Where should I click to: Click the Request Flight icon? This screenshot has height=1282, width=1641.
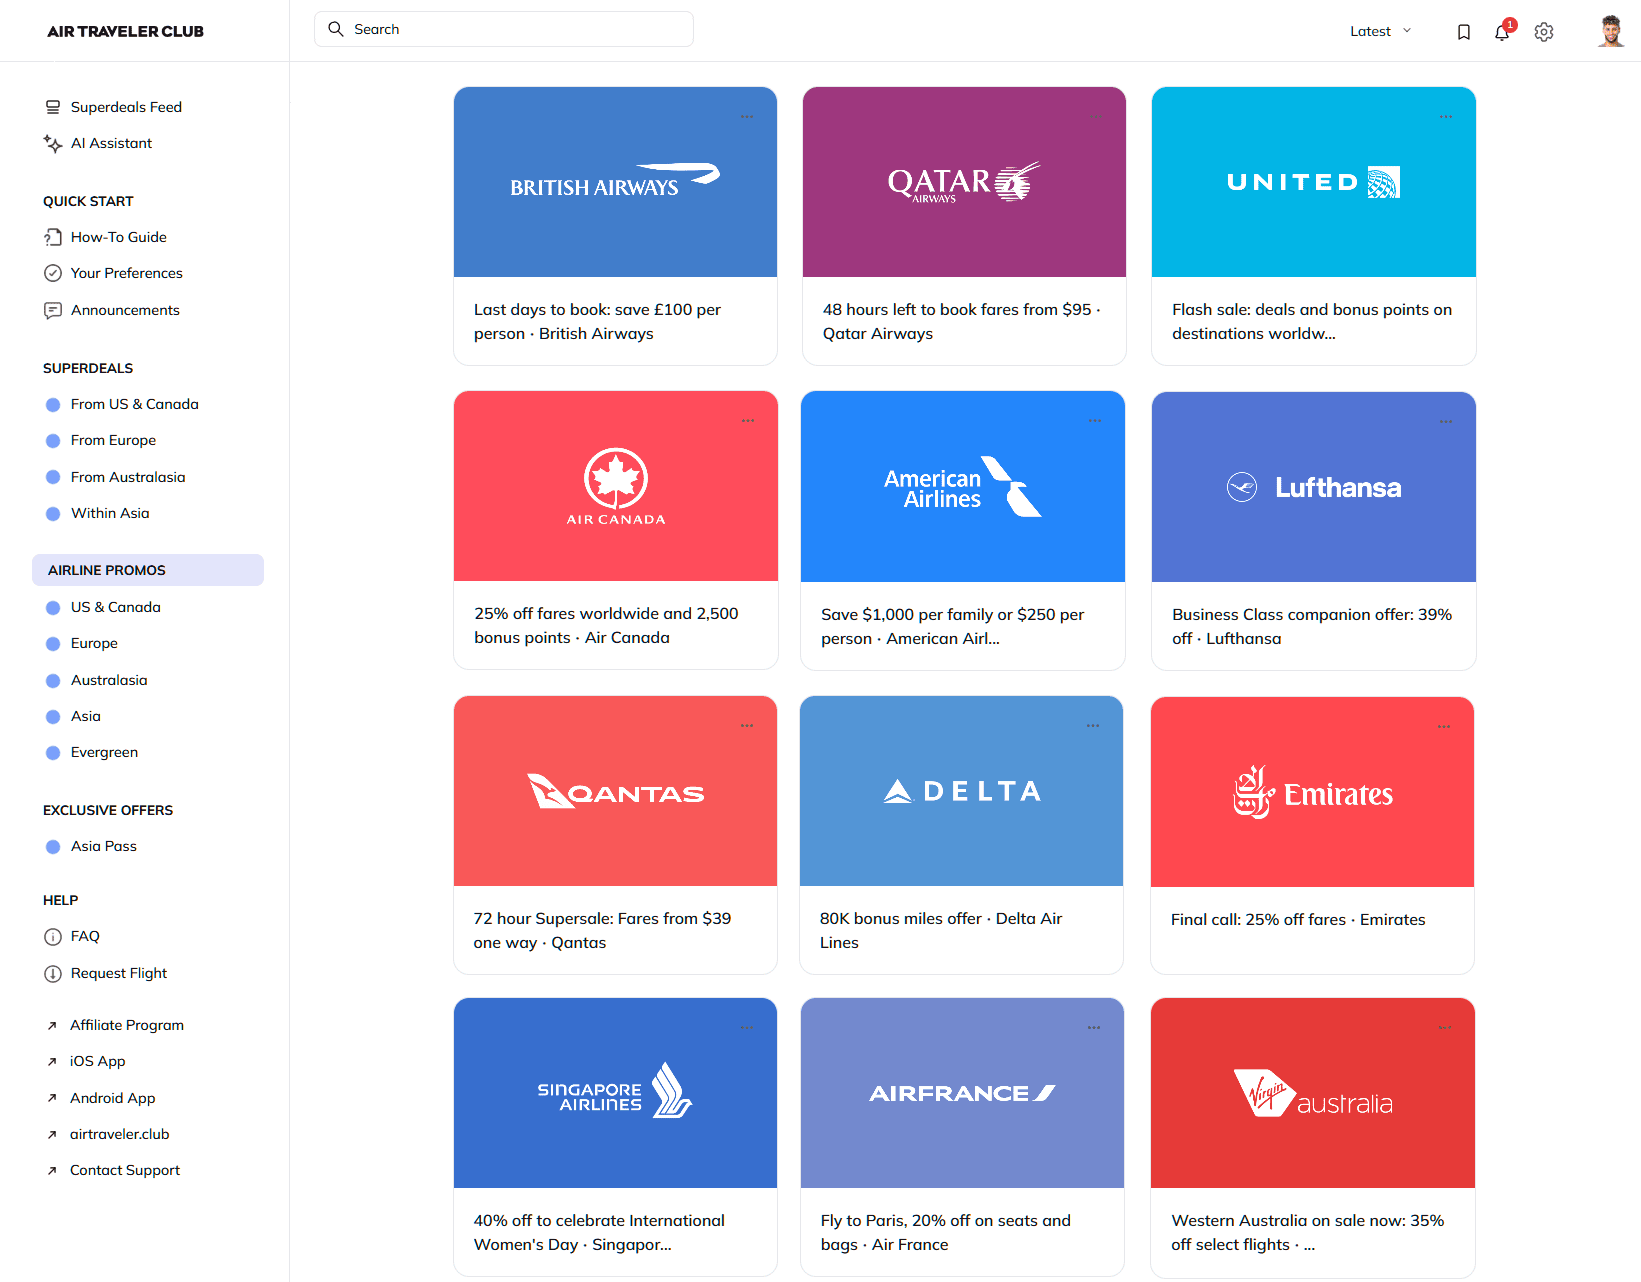point(53,974)
